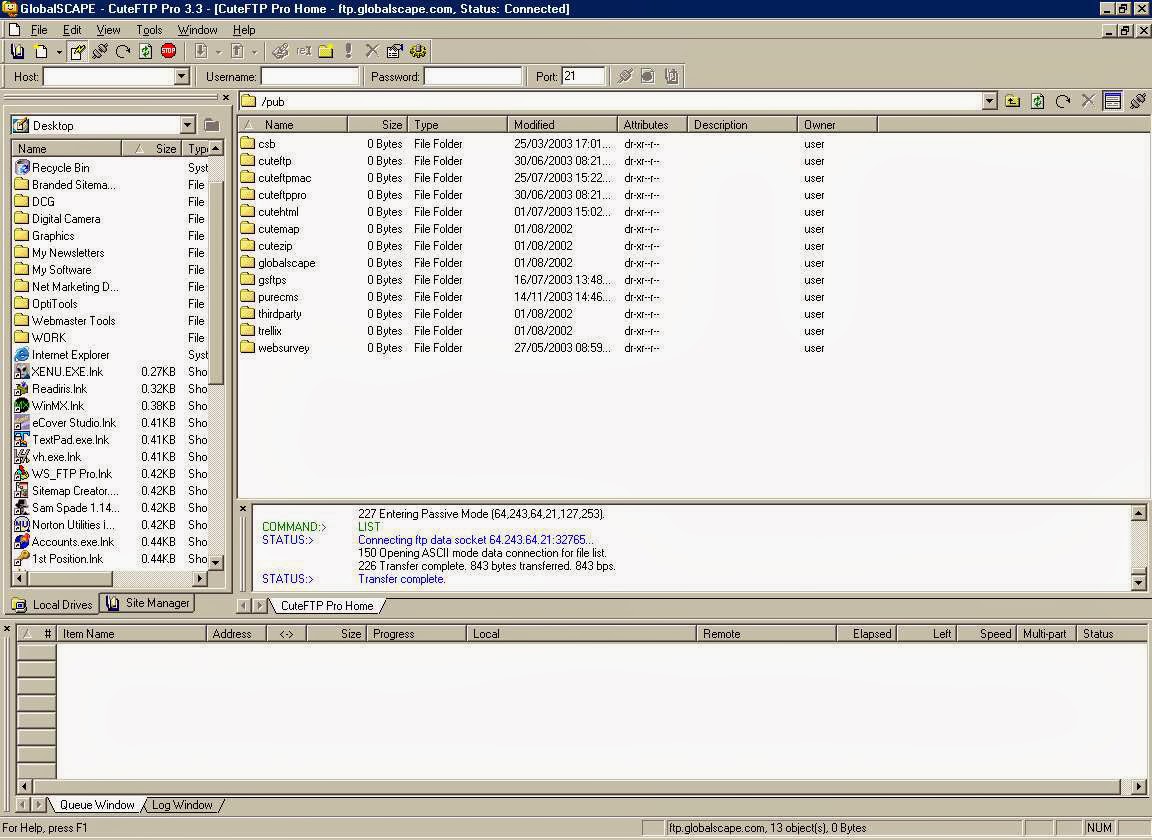This screenshot has height=840, width=1152.
Task: Click the green Refresh page toolbar icon
Action: click(145, 51)
